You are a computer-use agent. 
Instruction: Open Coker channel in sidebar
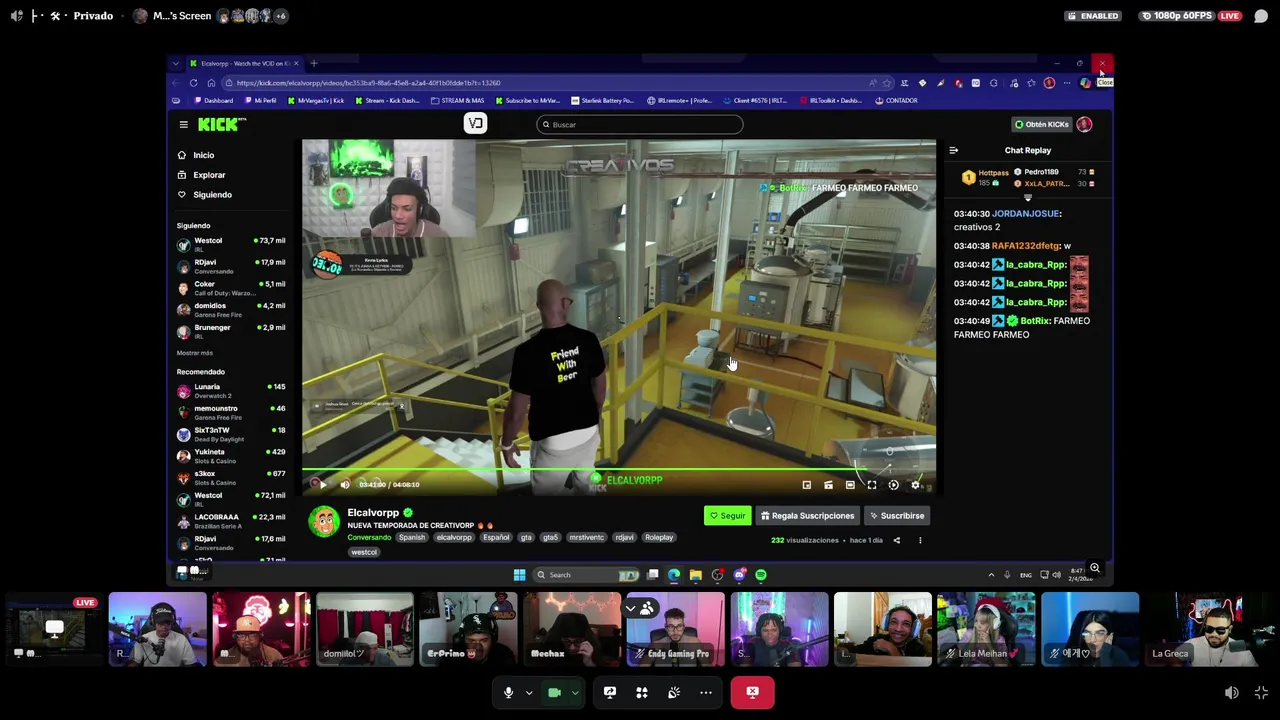pos(231,288)
